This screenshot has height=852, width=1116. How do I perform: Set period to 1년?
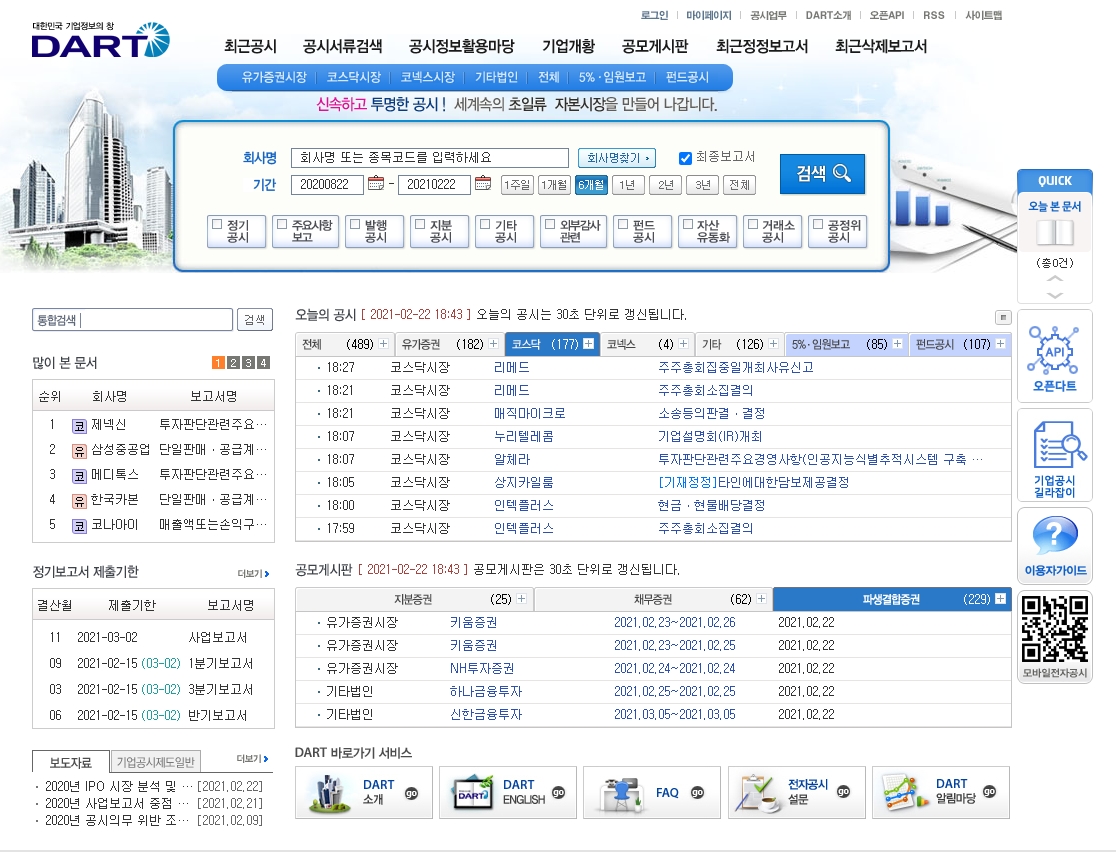pyautogui.click(x=627, y=185)
